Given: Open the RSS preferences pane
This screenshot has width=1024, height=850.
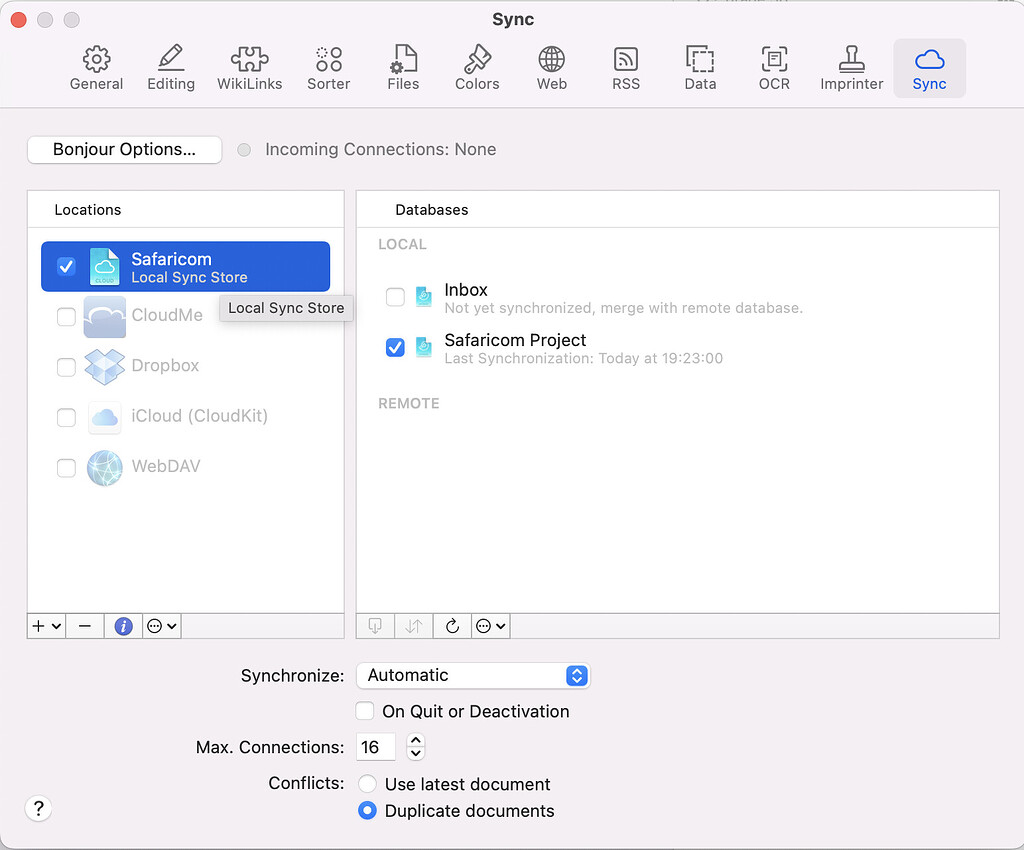Looking at the screenshot, I should click(x=625, y=65).
